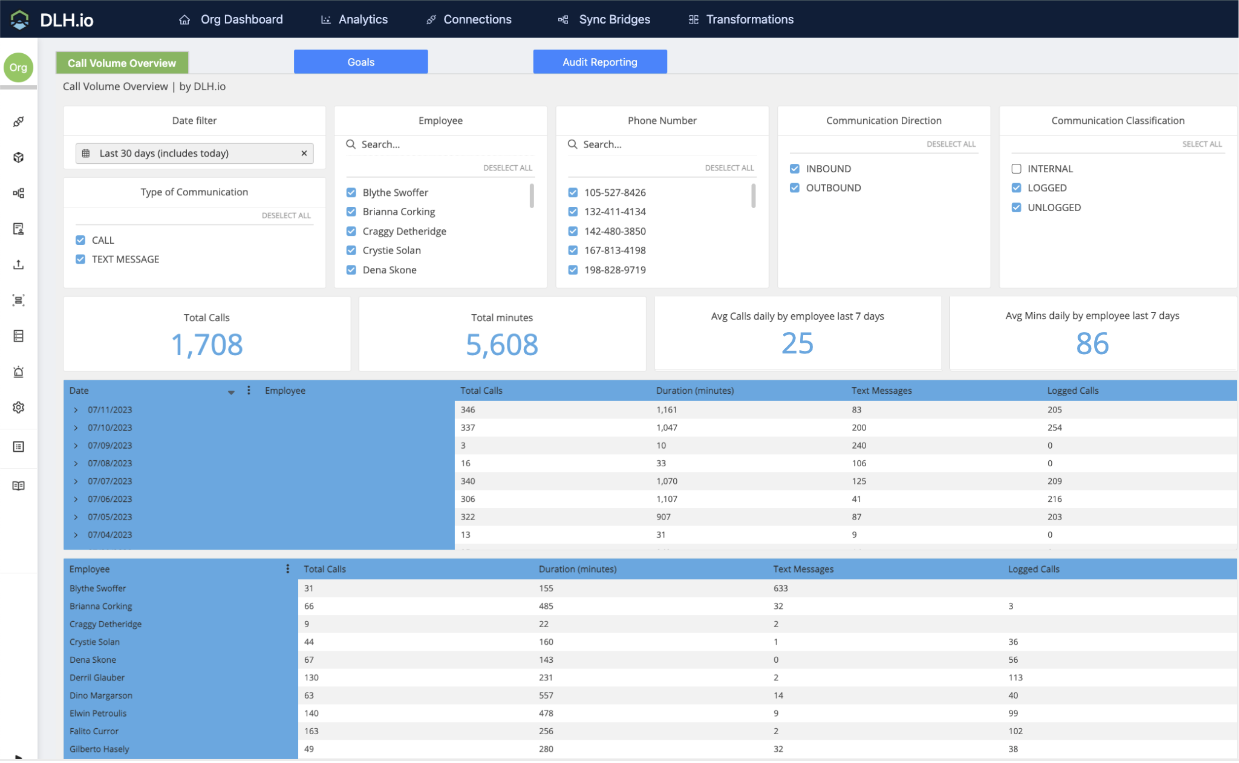Viewport: 1239px width, 763px height.
Task: Click the sync bridges node icon in the sidebar
Action: (18, 193)
